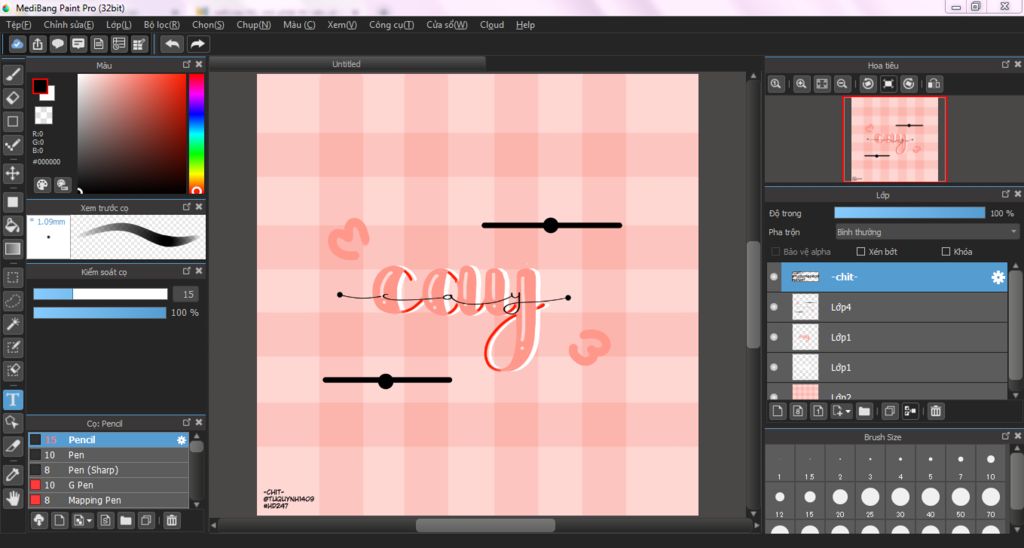Image resolution: width=1024 pixels, height=548 pixels.
Task: Click the rainbow hue strip
Action: 197,133
